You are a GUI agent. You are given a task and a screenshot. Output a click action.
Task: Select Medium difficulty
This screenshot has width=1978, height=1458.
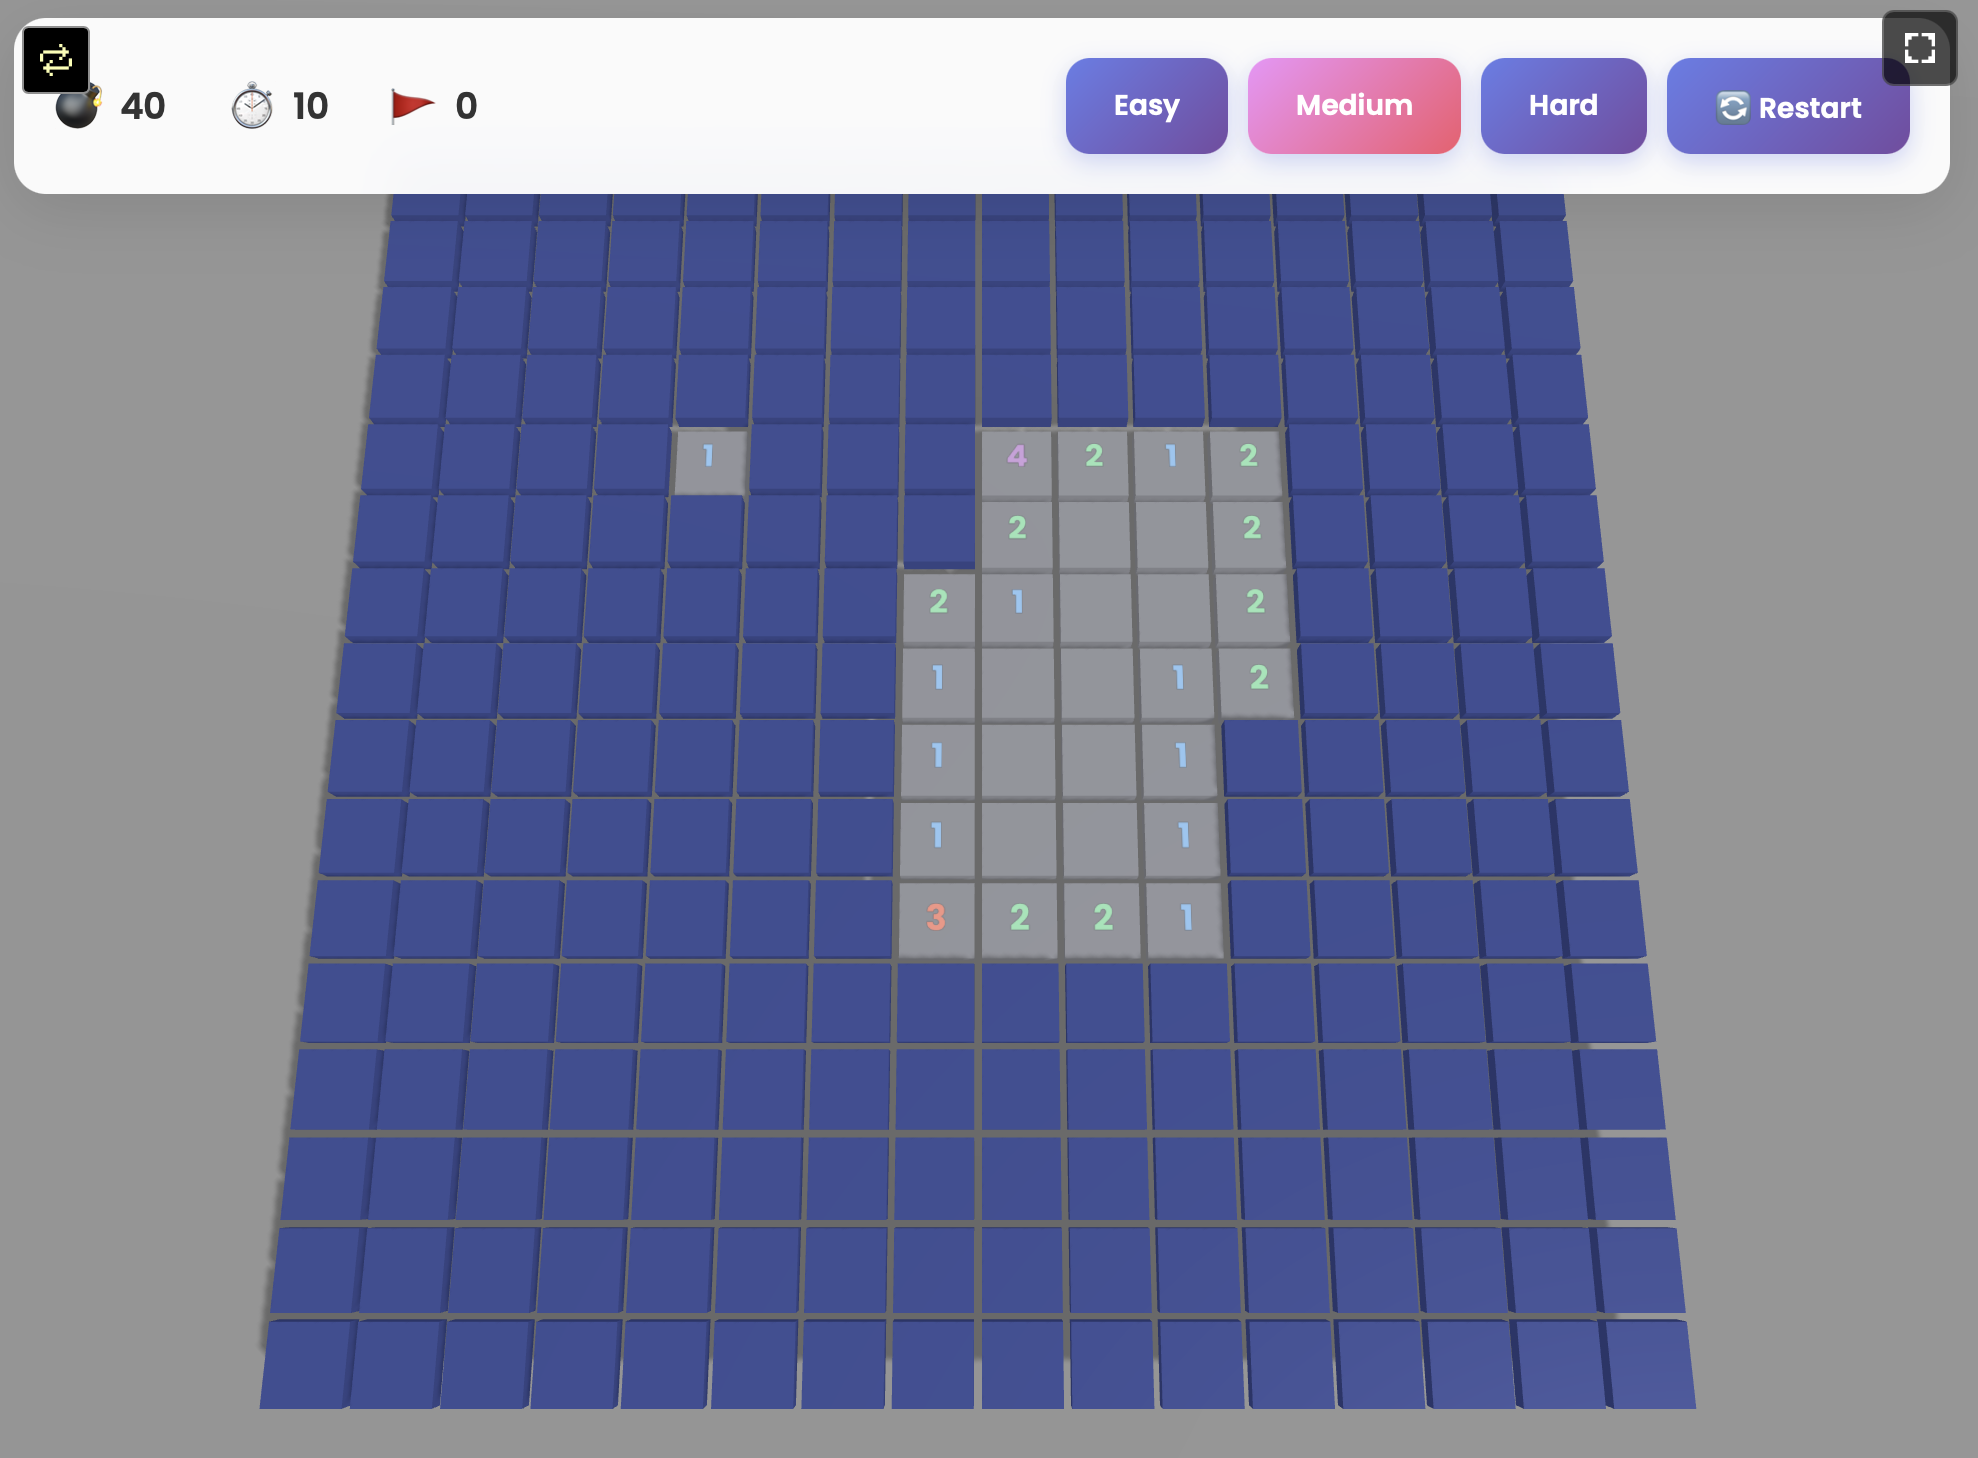1353,106
